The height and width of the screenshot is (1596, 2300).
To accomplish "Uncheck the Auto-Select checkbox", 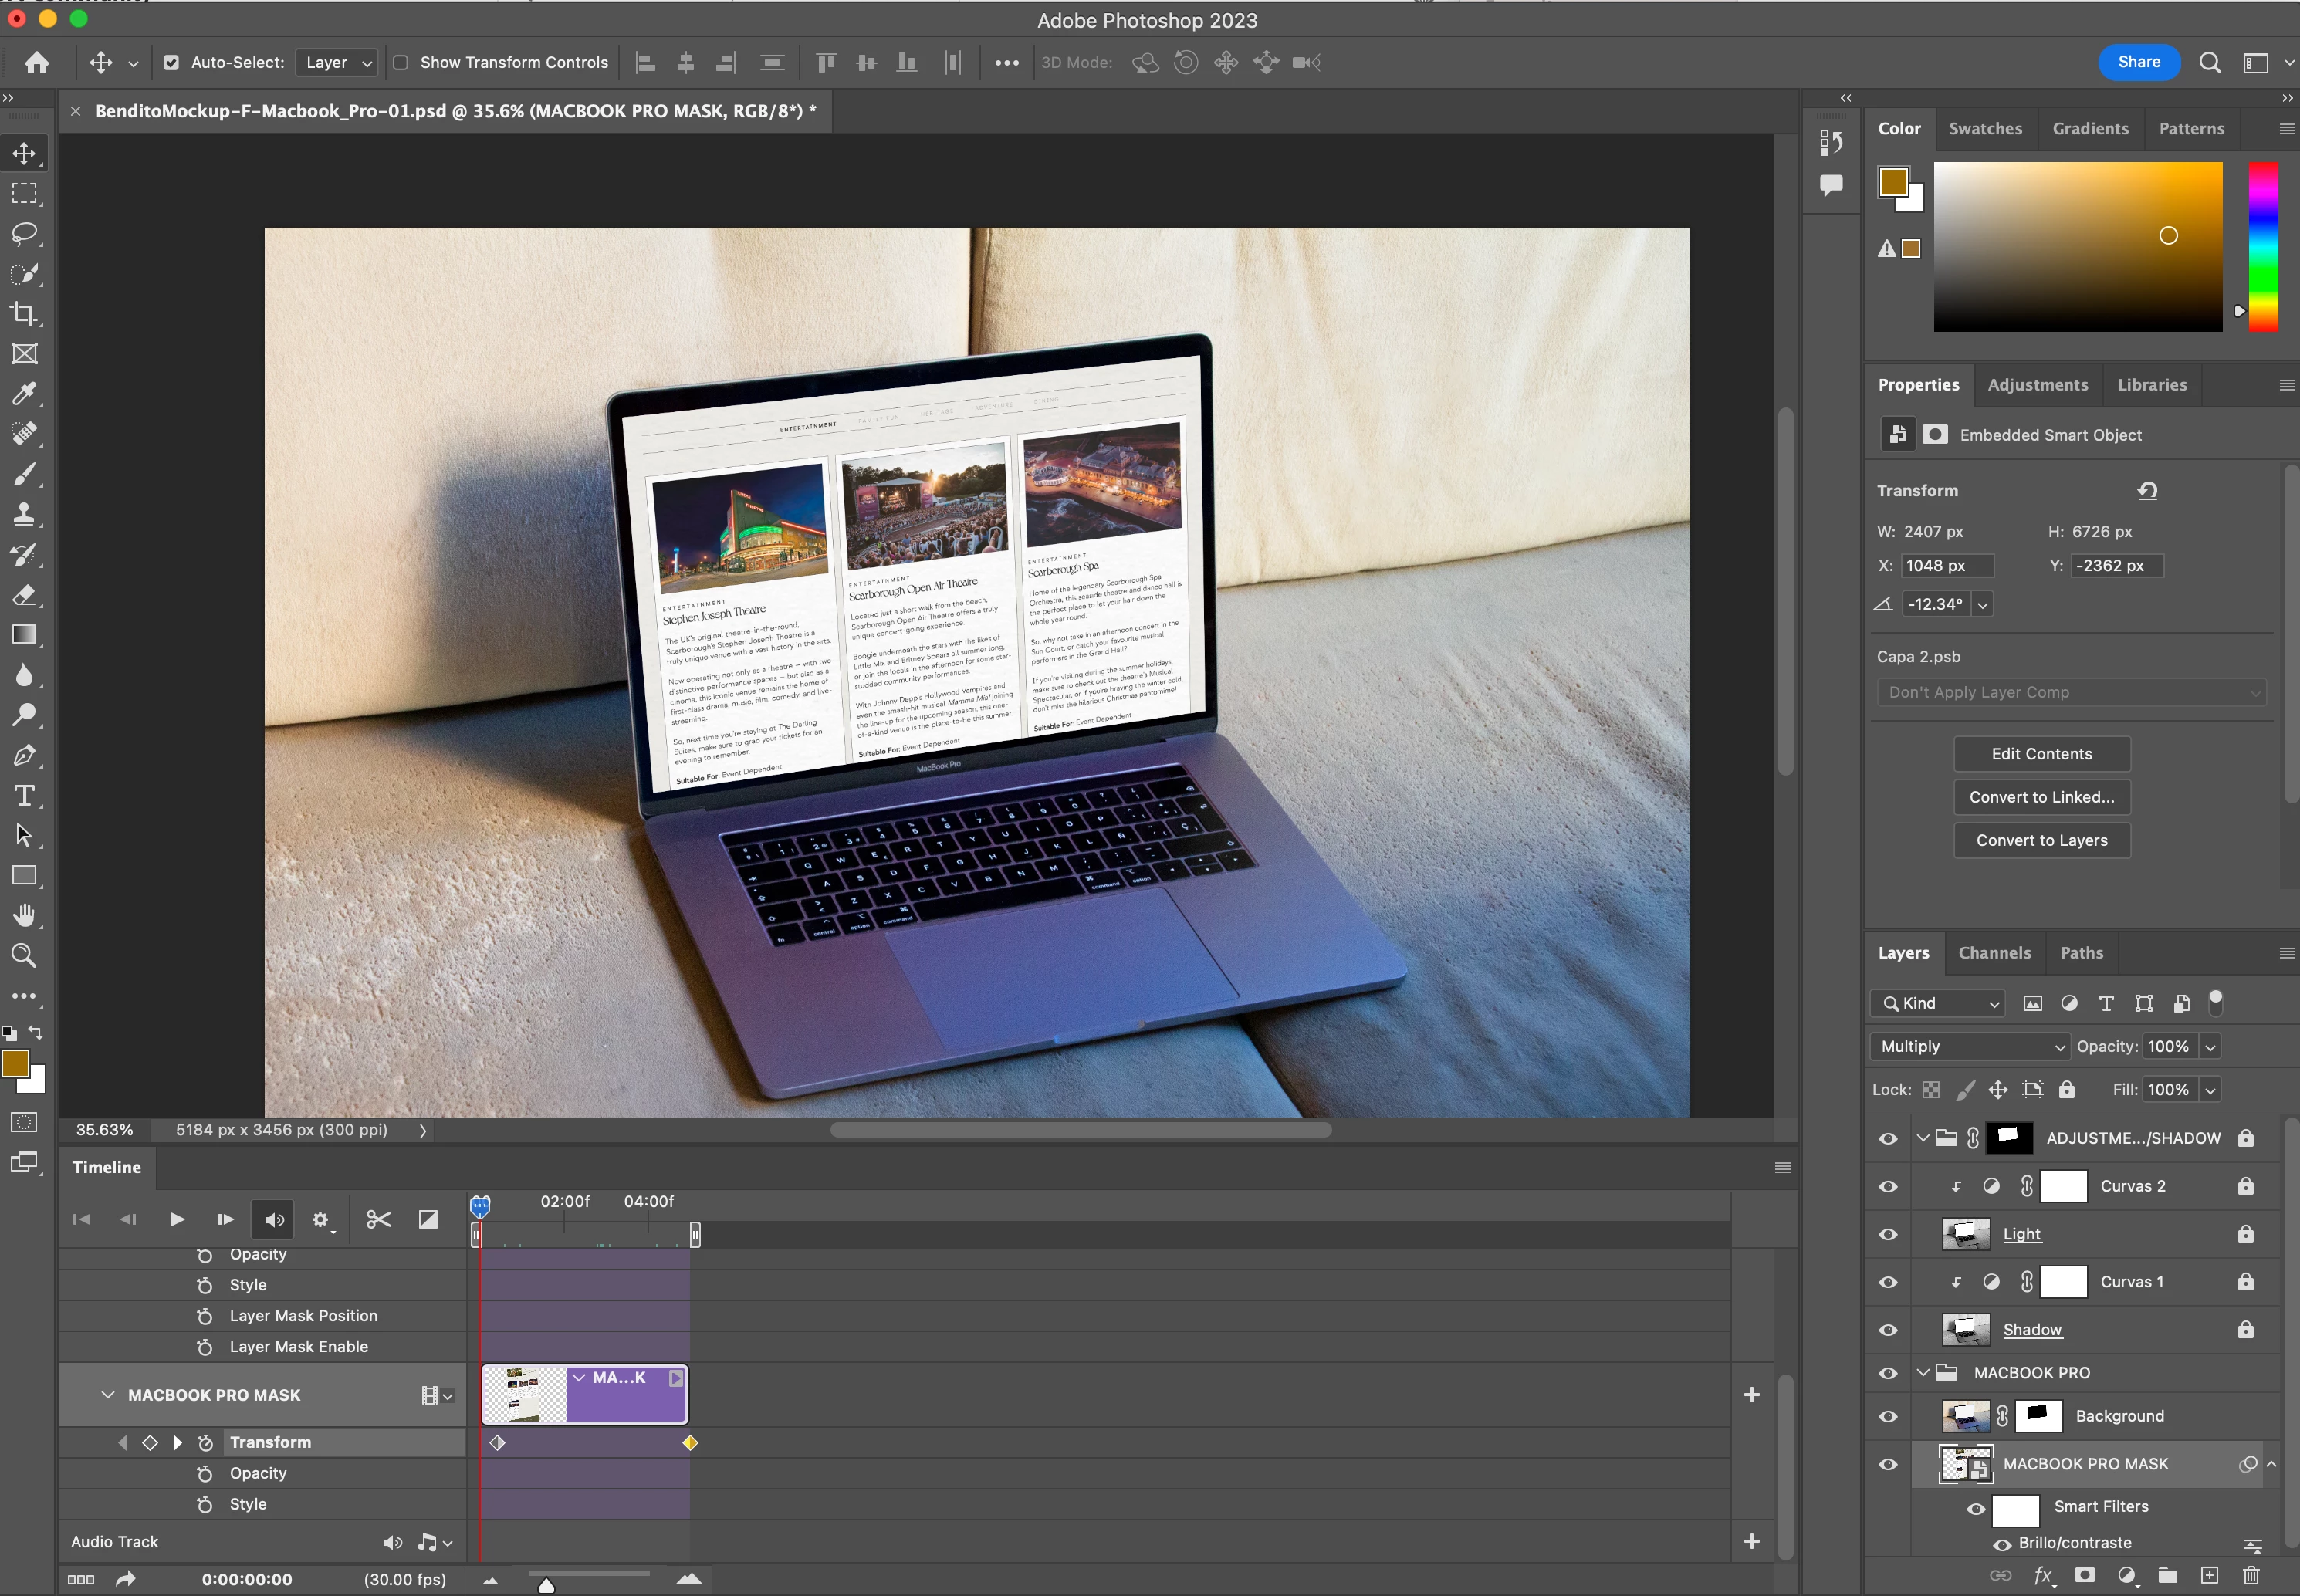I will (x=171, y=62).
